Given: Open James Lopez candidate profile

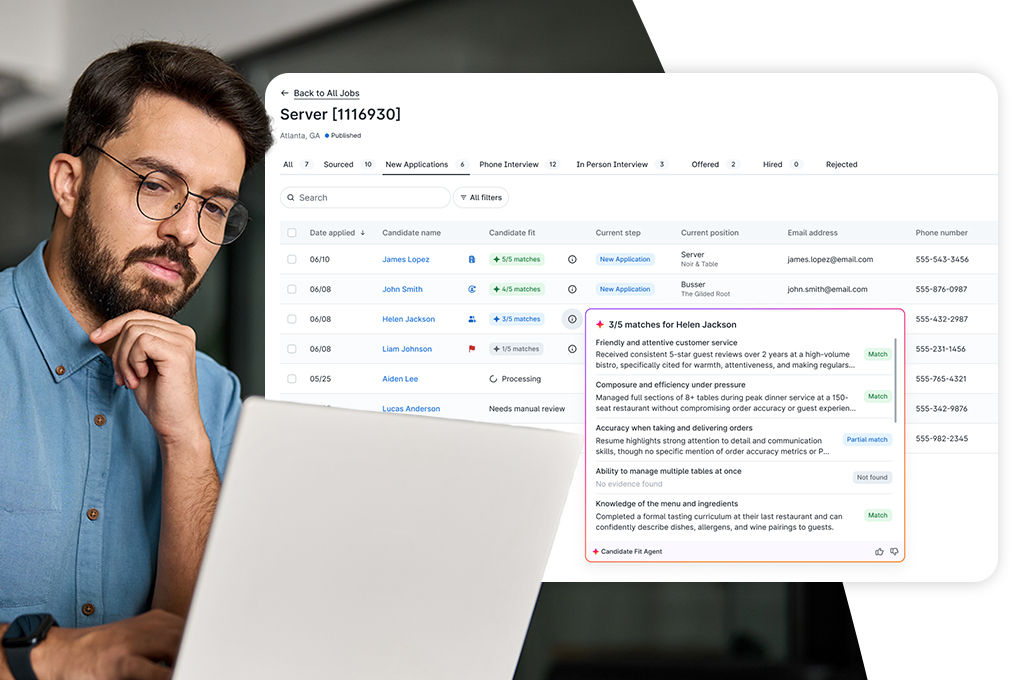Looking at the screenshot, I should tap(405, 260).
